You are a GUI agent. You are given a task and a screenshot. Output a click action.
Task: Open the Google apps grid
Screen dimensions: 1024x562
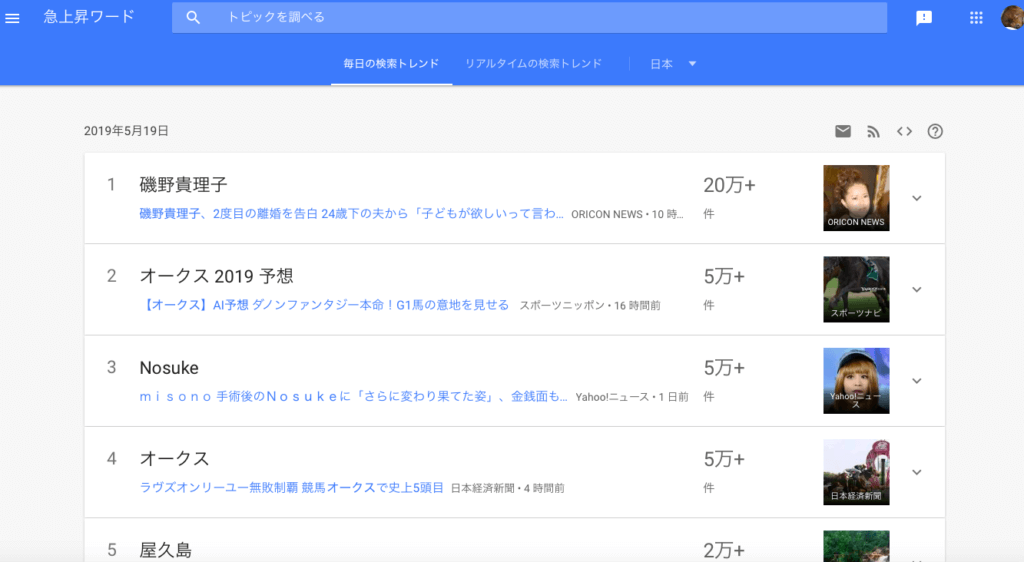coord(977,18)
